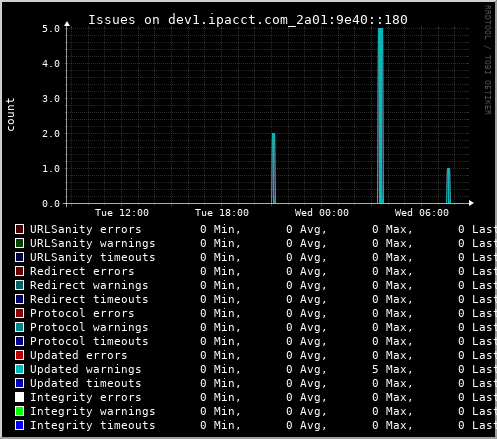Click the Redirect errors legend swatch

tap(19, 271)
